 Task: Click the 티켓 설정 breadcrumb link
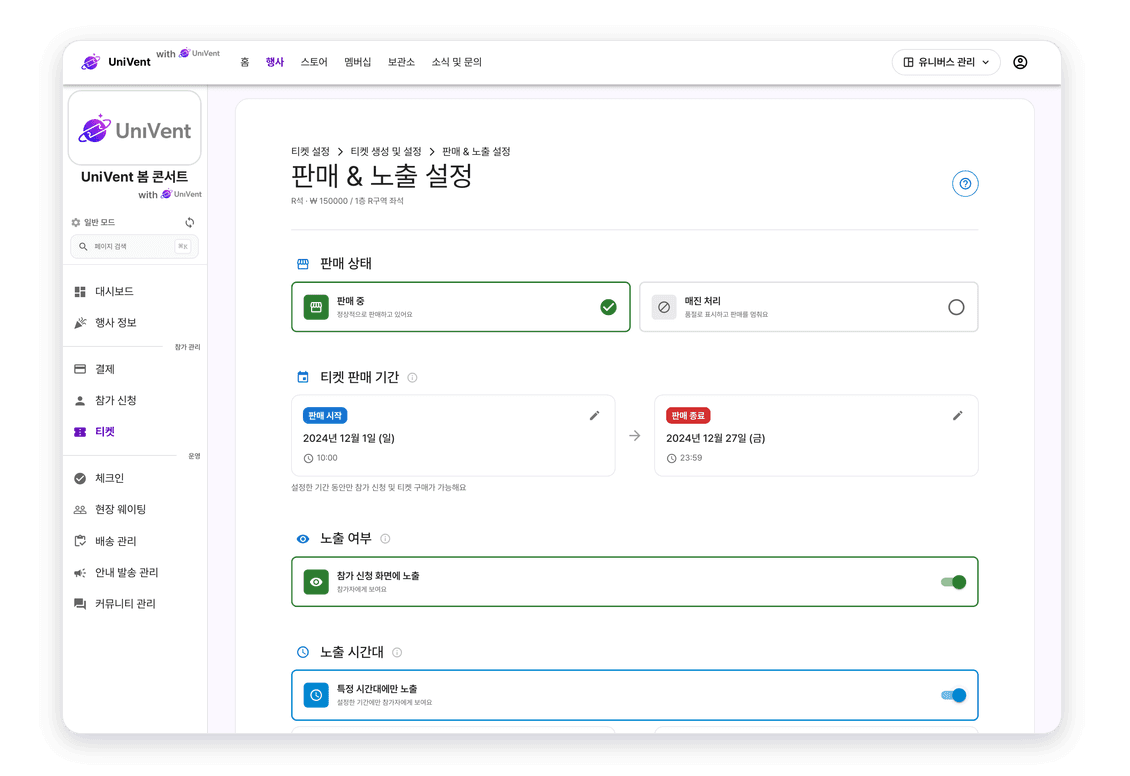click(x=311, y=151)
